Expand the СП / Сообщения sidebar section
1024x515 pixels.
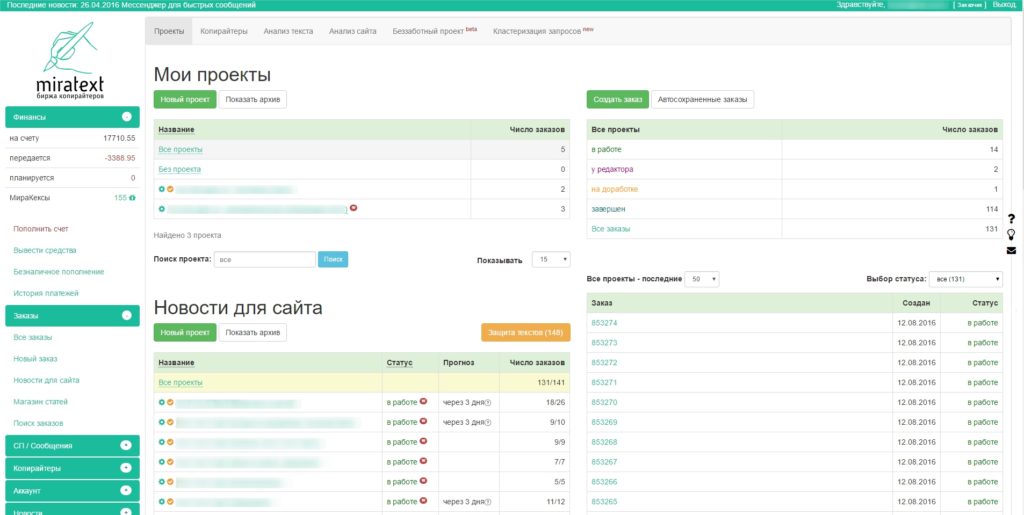tap(127, 446)
